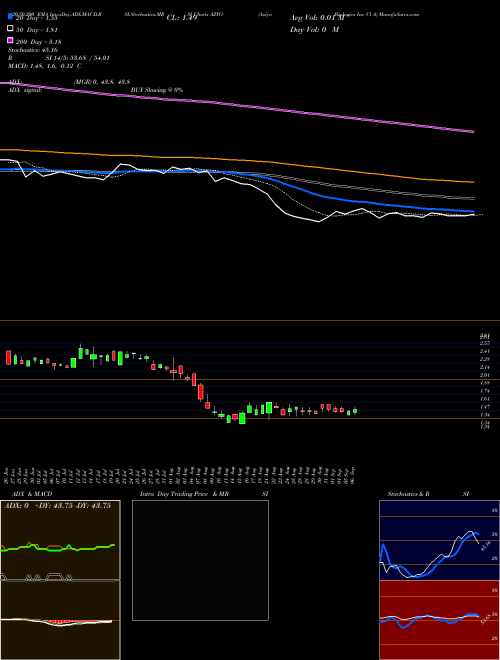The height and width of the screenshot is (660, 500).
Task: Click the MACD histogram panel with red bars
Action: 60,620
